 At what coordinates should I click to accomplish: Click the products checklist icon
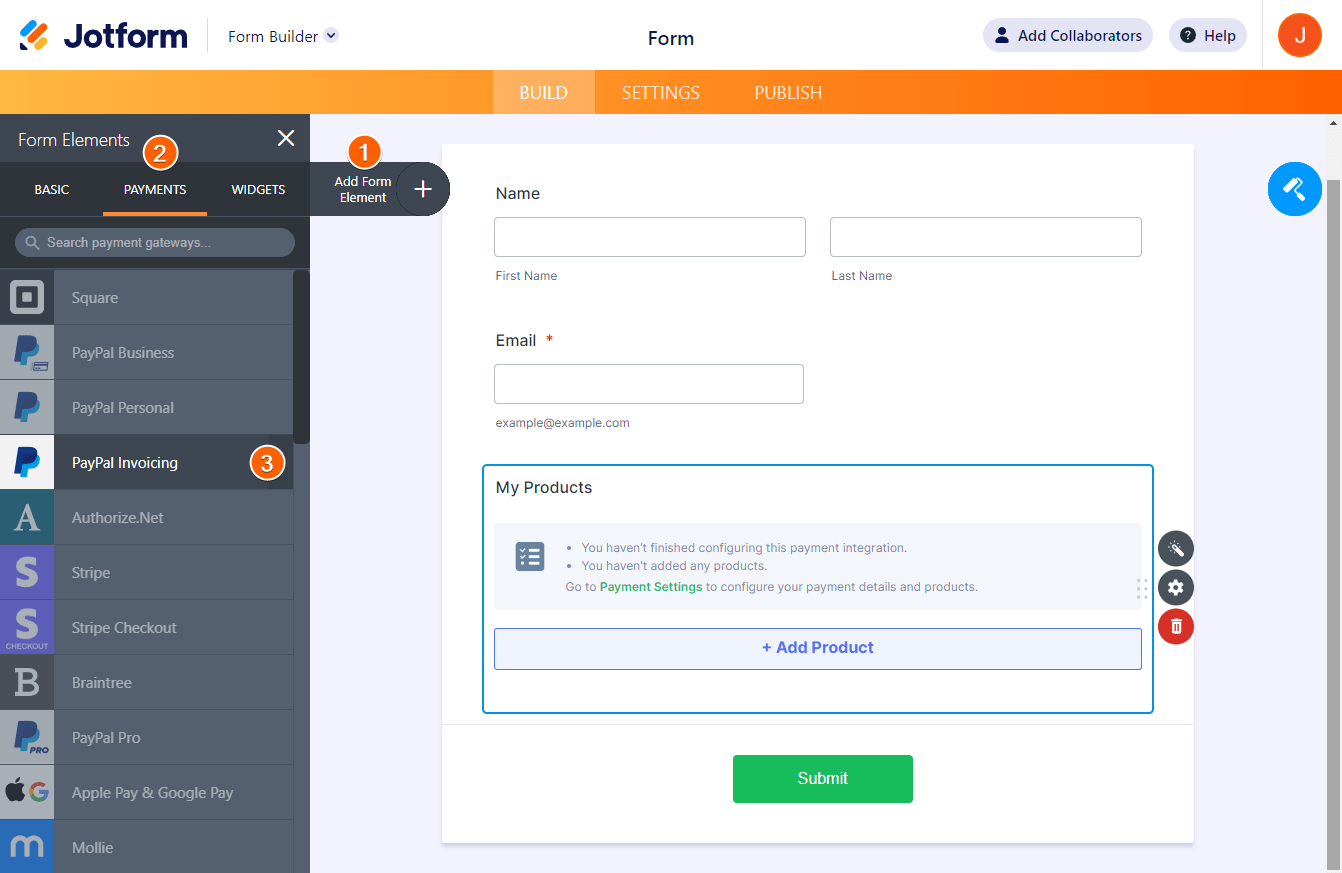pyautogui.click(x=530, y=557)
